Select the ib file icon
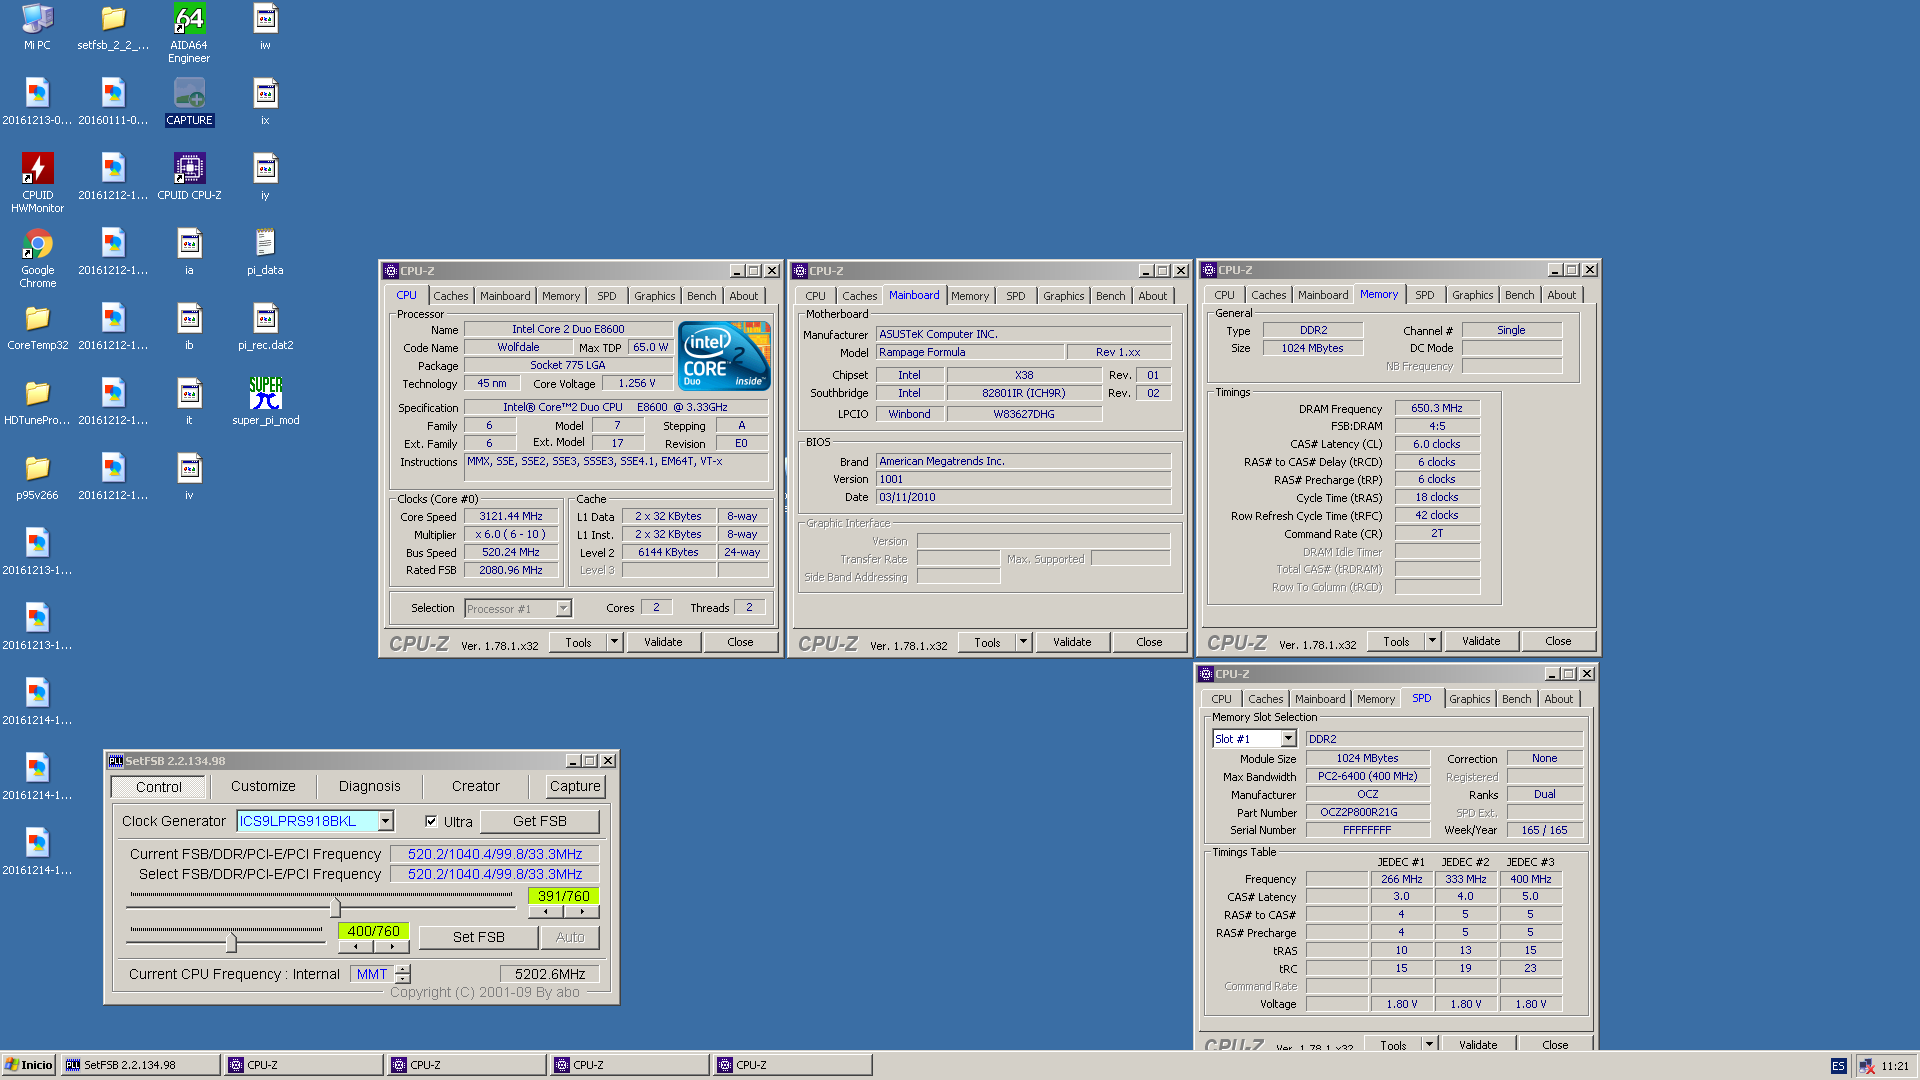This screenshot has width=1920, height=1080. pos(189,327)
